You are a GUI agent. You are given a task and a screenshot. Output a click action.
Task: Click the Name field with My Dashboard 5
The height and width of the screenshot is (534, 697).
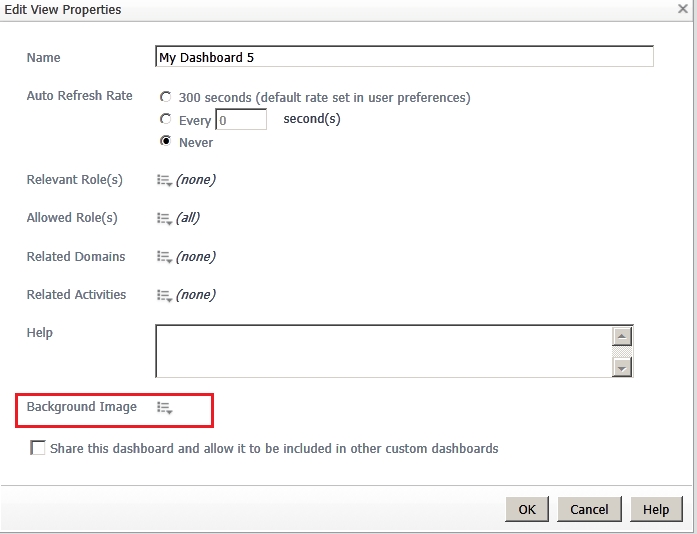(x=404, y=56)
